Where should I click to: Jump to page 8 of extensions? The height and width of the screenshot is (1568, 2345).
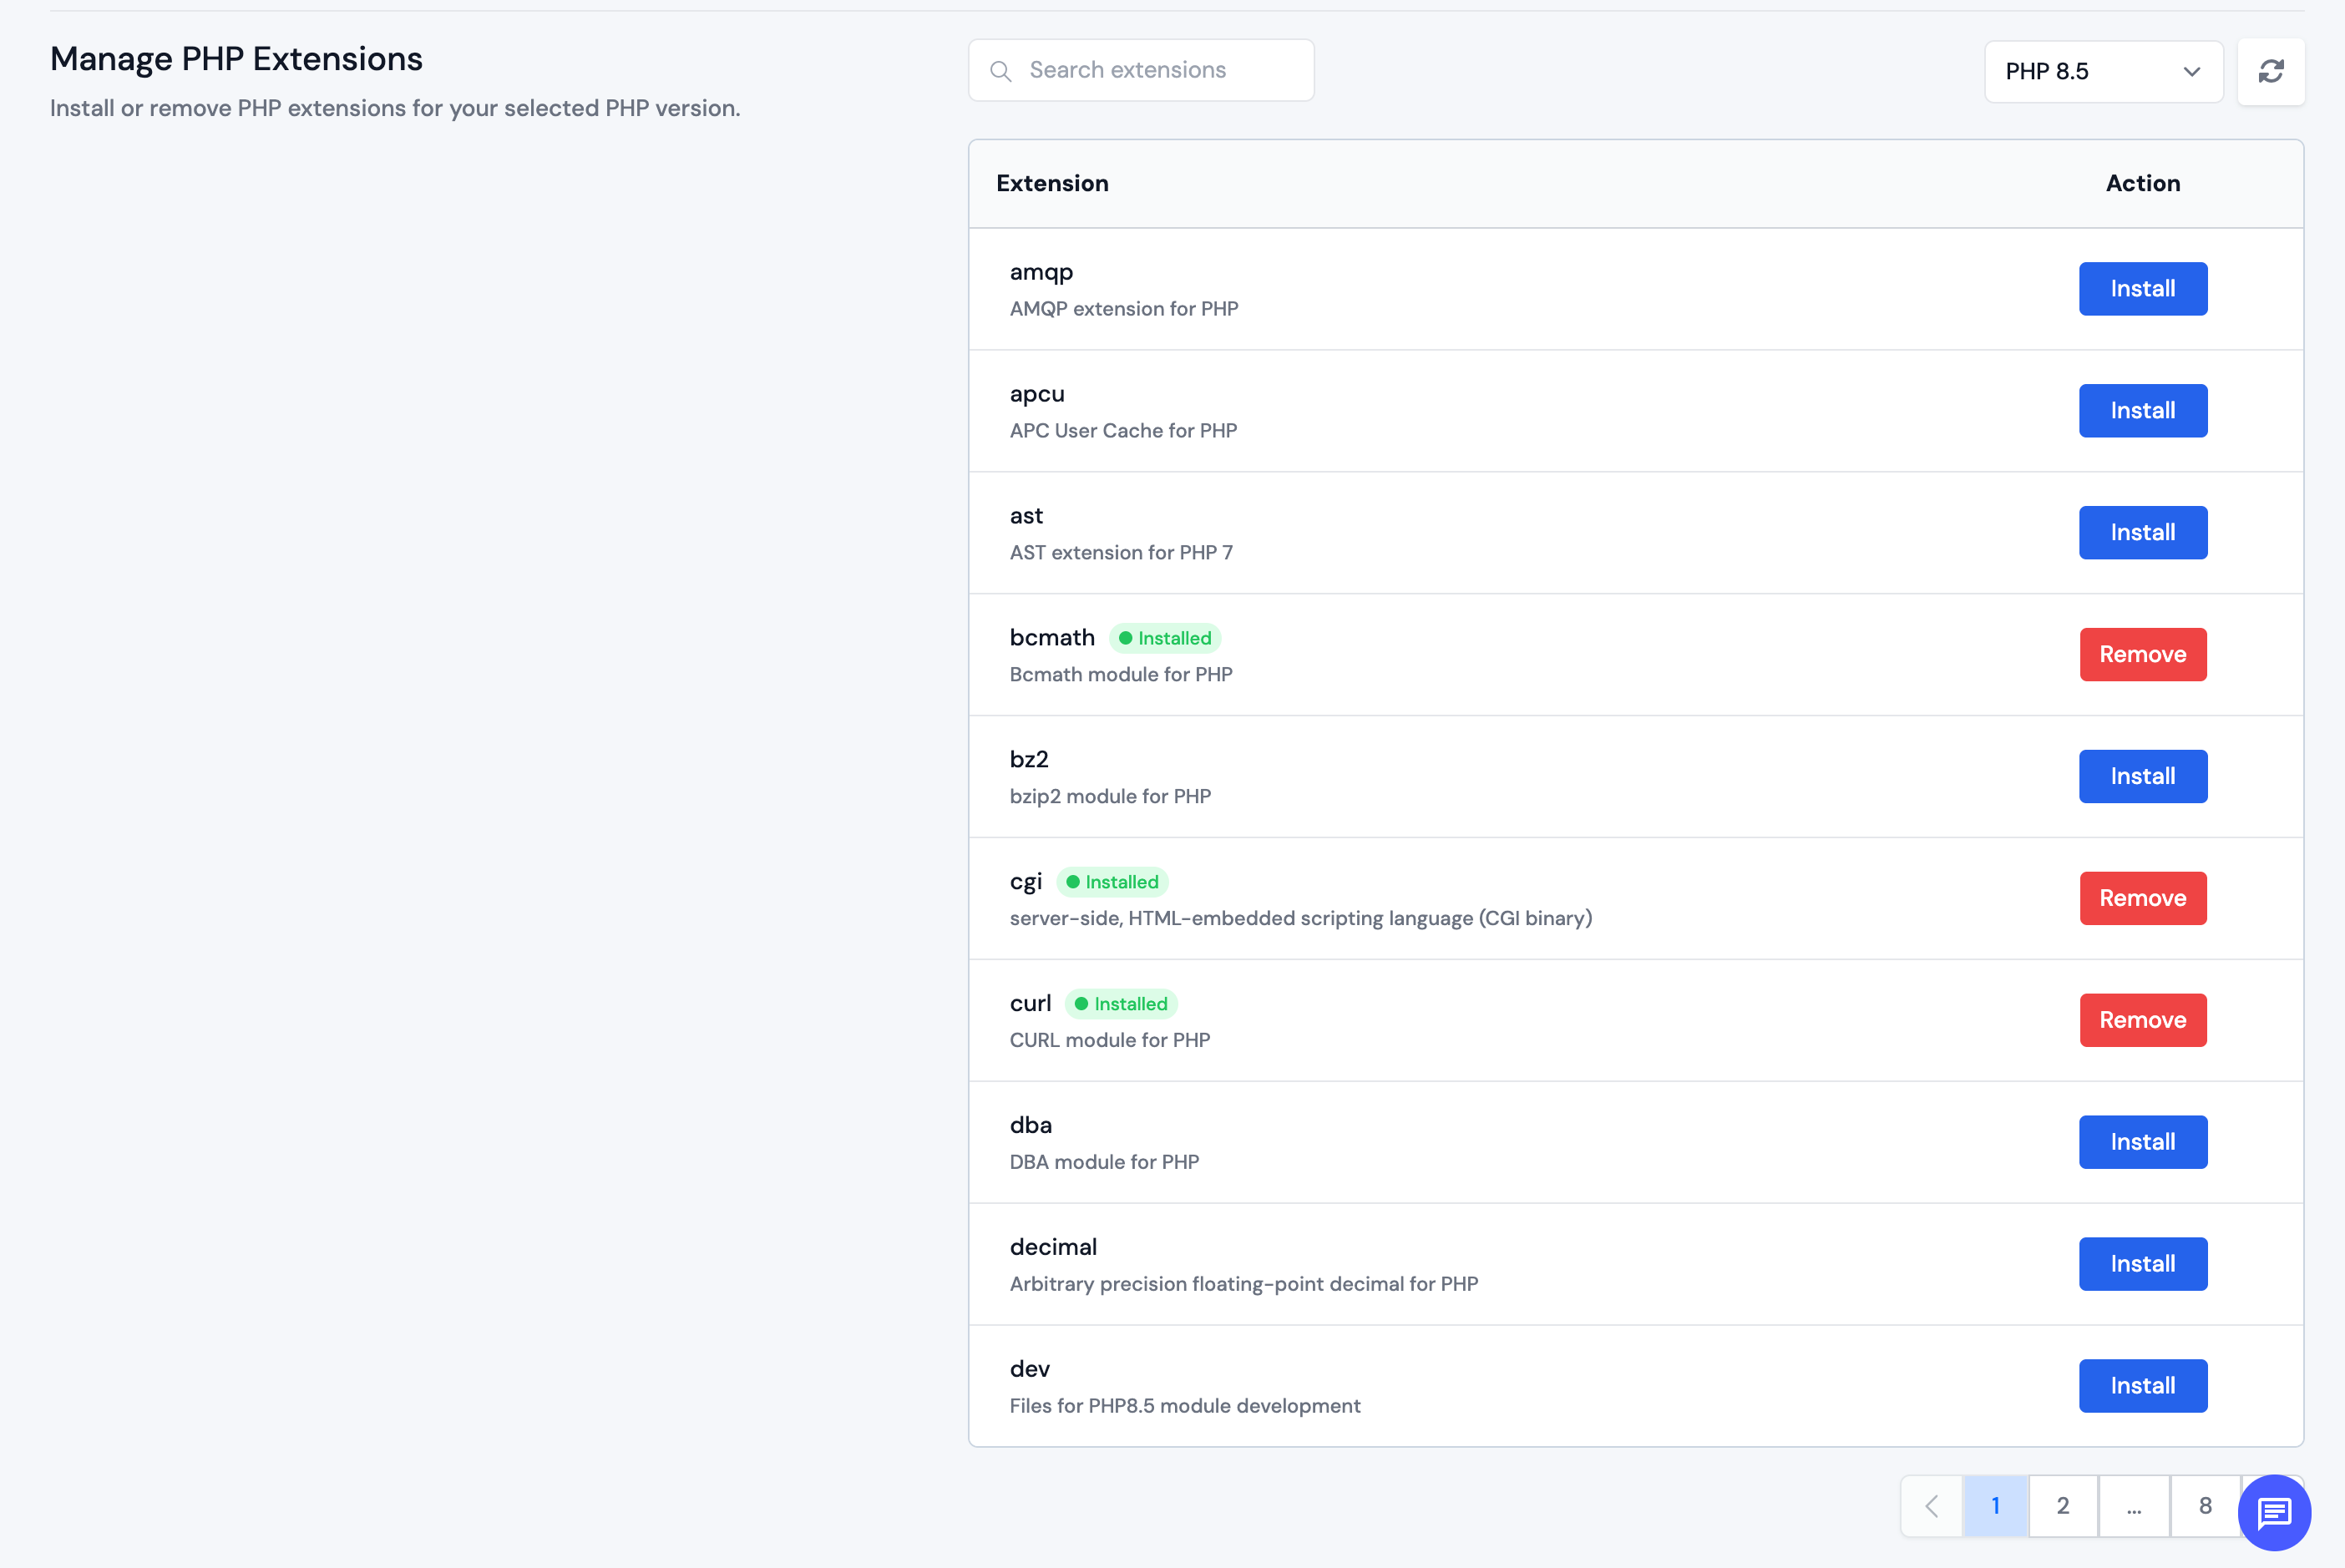[2204, 1505]
